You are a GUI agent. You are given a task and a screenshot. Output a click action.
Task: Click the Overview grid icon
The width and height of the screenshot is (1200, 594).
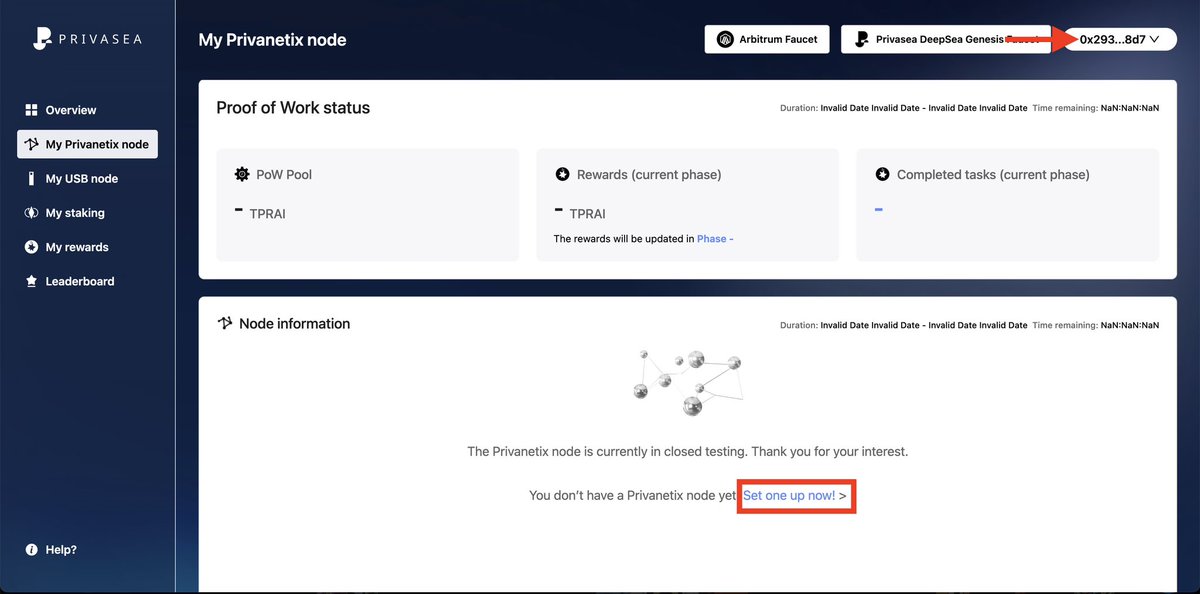(31, 110)
